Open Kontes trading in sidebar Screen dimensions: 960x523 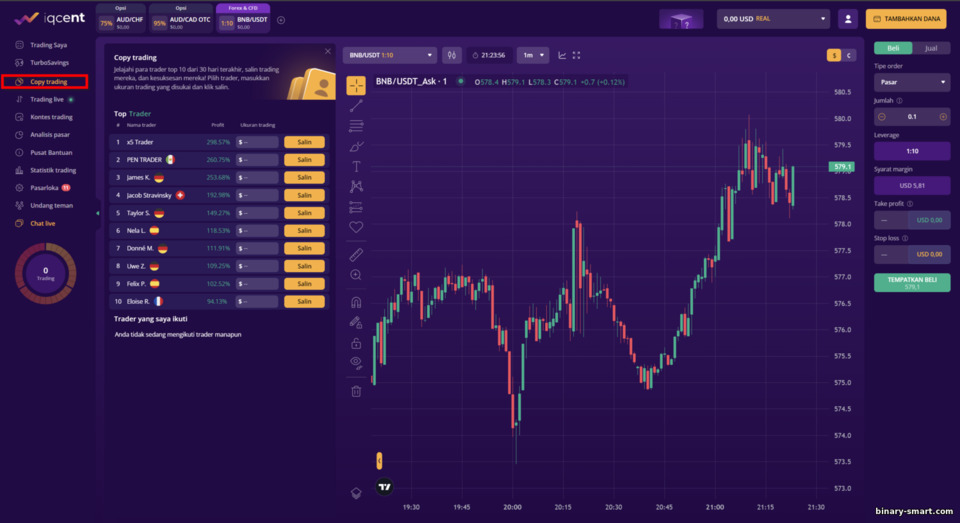51,117
